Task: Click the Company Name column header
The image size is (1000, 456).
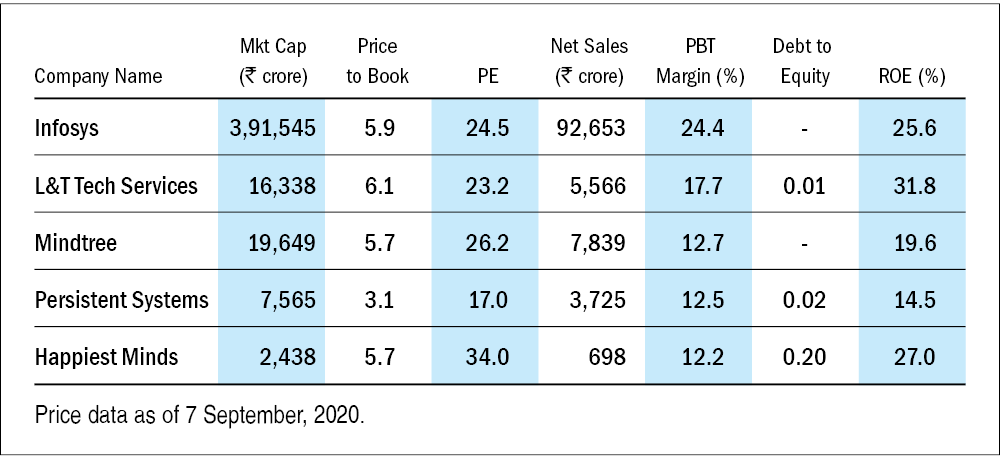Action: [98, 77]
